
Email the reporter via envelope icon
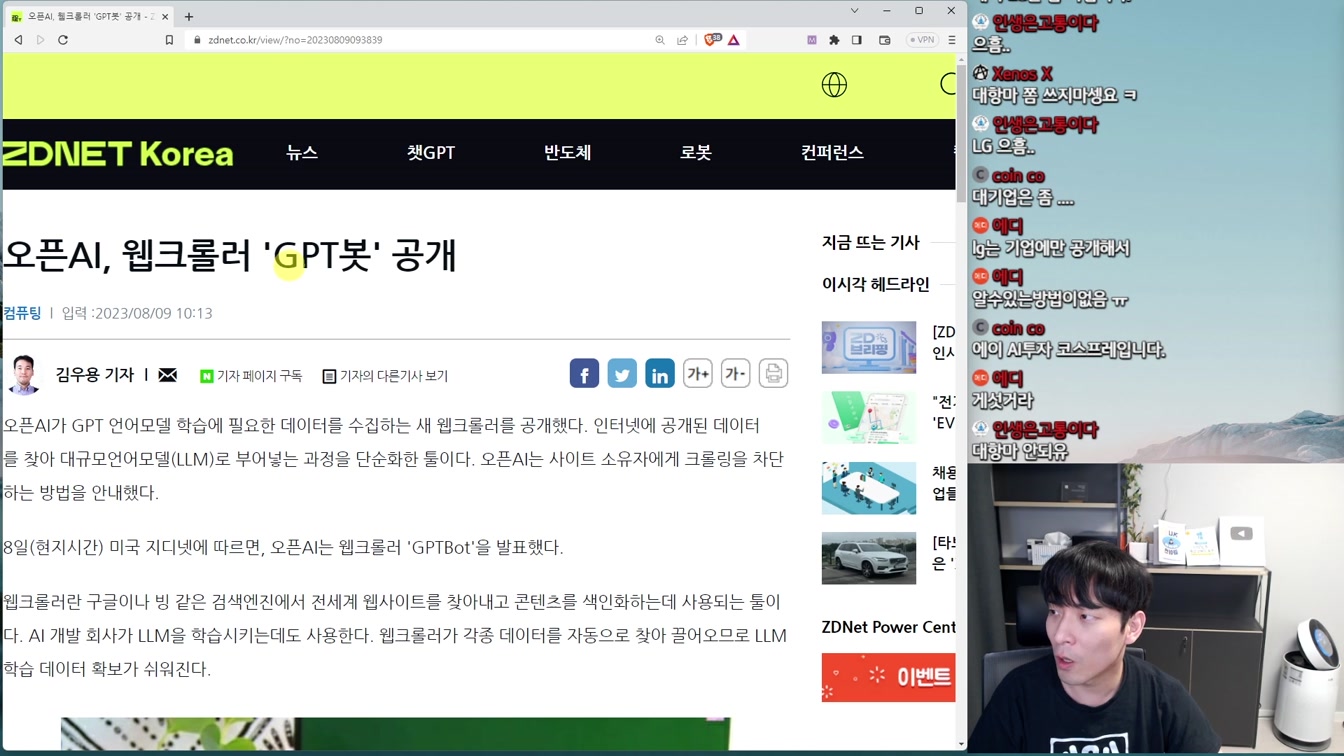168,375
